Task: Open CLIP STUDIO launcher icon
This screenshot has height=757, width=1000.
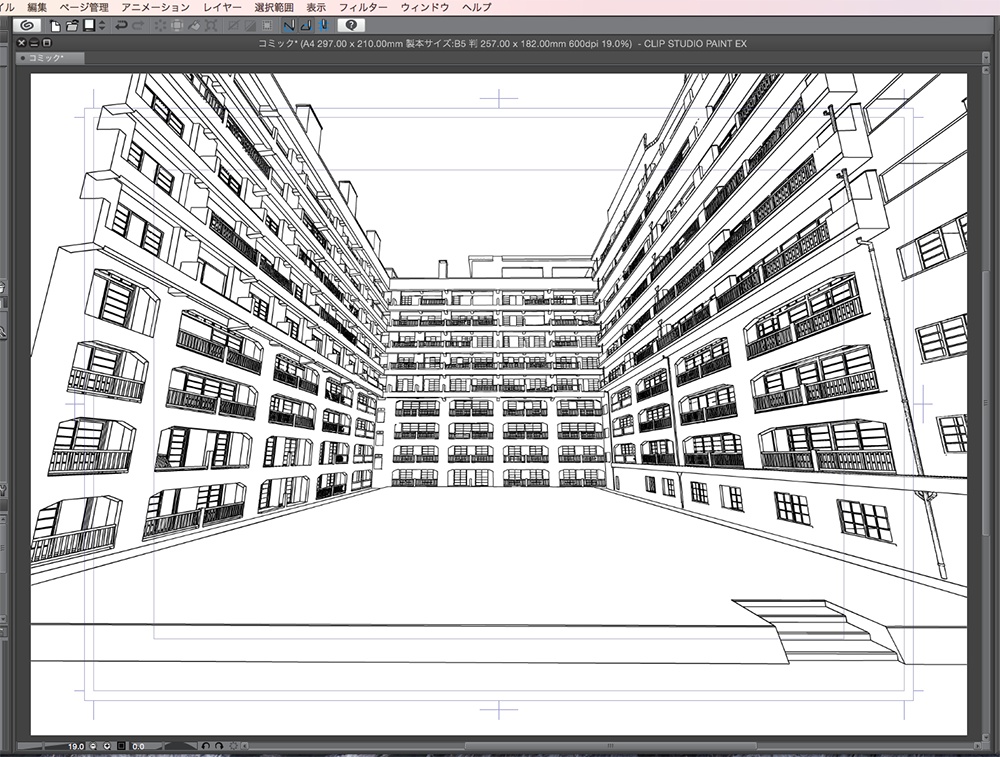Action: click(27, 26)
